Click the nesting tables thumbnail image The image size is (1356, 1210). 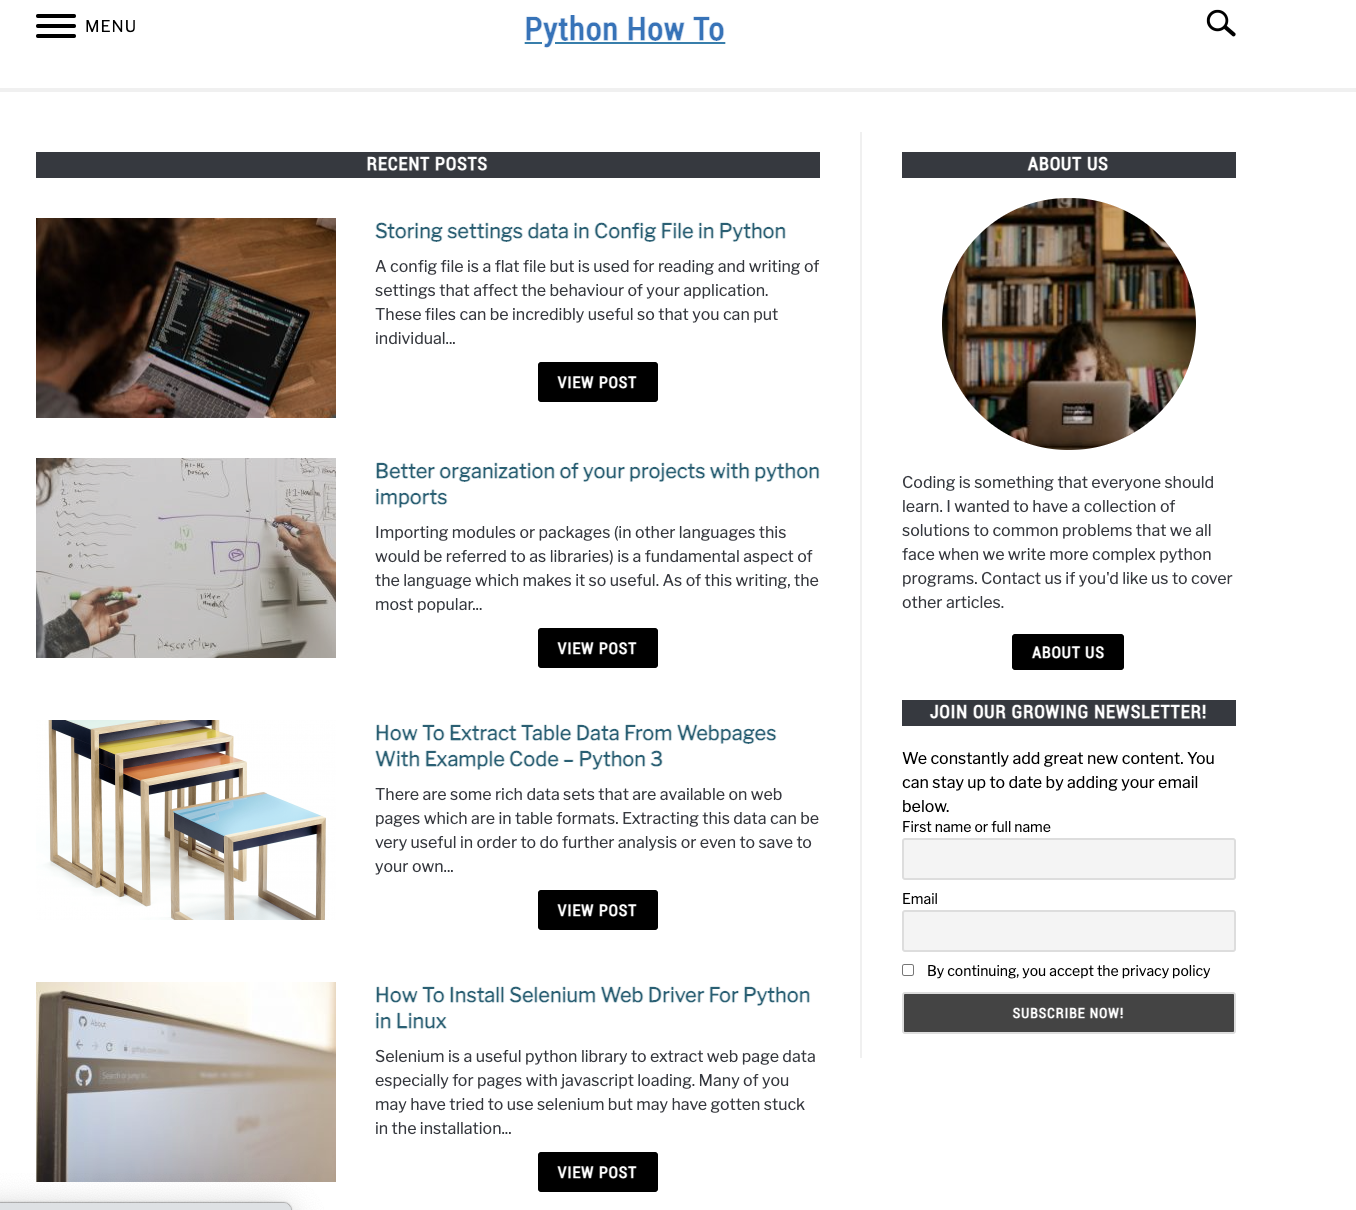(186, 820)
